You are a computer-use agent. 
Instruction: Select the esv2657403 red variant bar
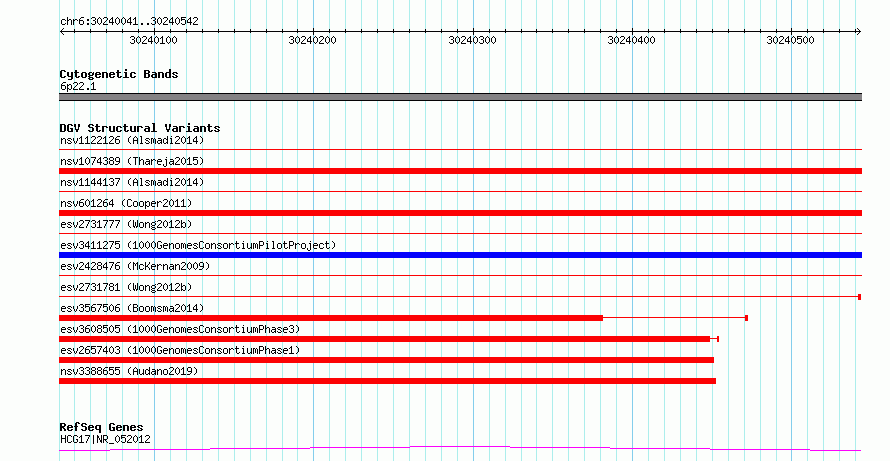click(386, 360)
